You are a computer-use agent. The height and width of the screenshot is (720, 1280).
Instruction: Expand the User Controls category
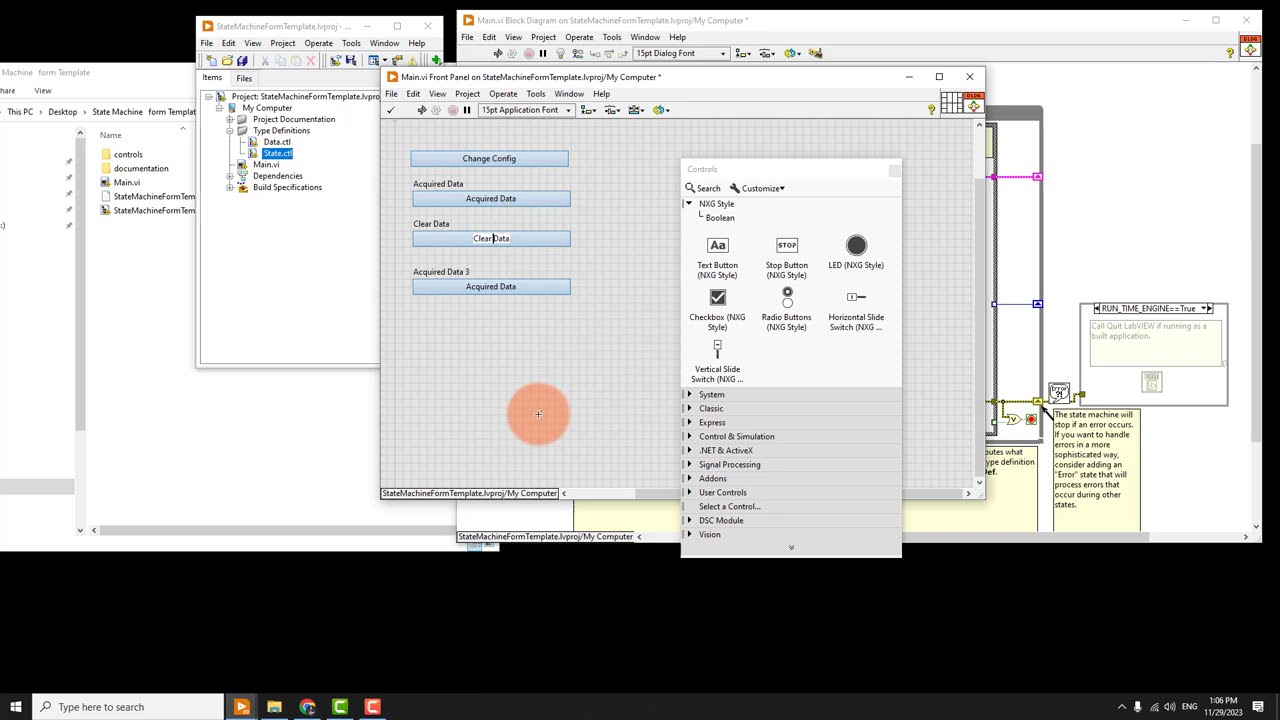688,493
